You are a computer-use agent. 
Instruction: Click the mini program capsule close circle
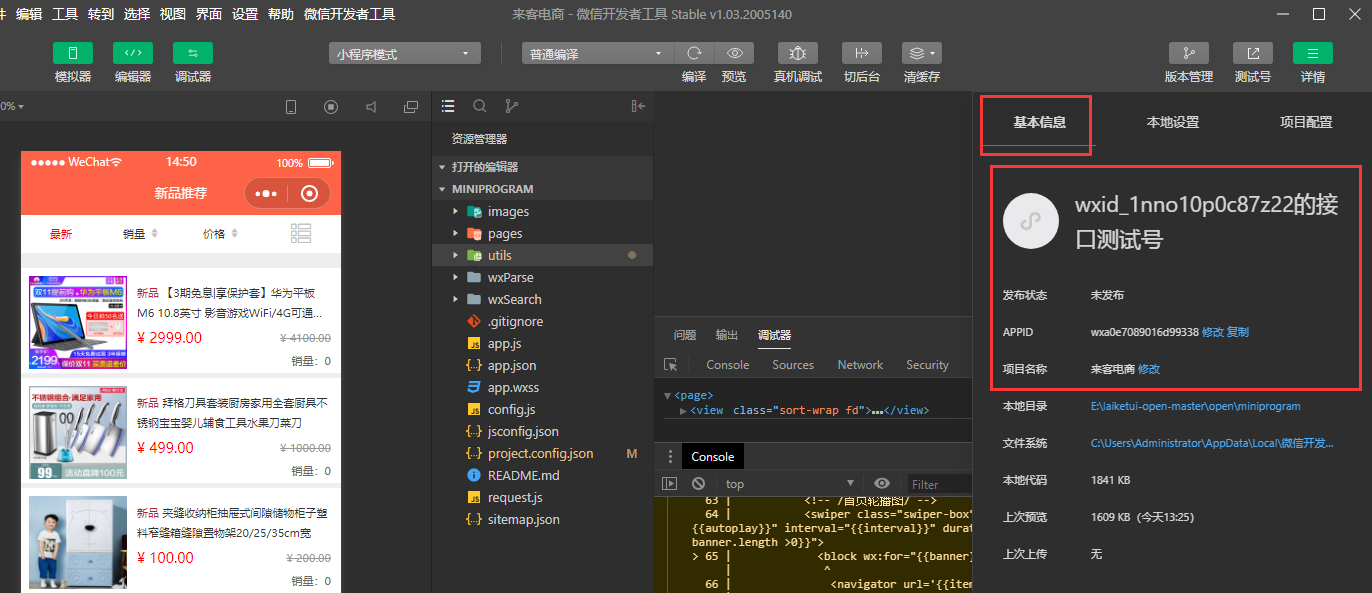(309, 194)
